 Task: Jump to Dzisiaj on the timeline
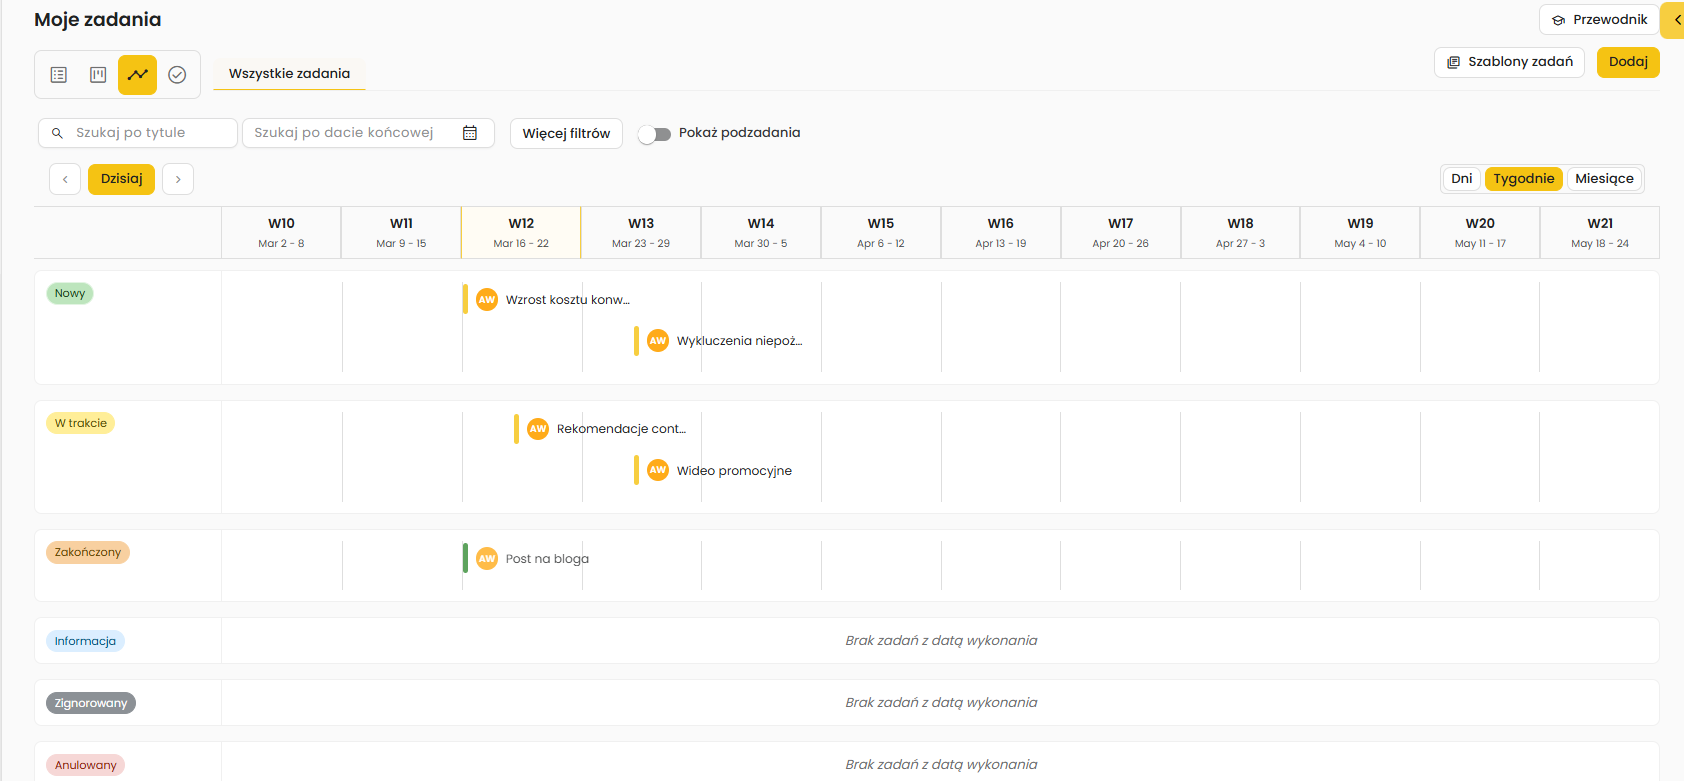(x=121, y=179)
